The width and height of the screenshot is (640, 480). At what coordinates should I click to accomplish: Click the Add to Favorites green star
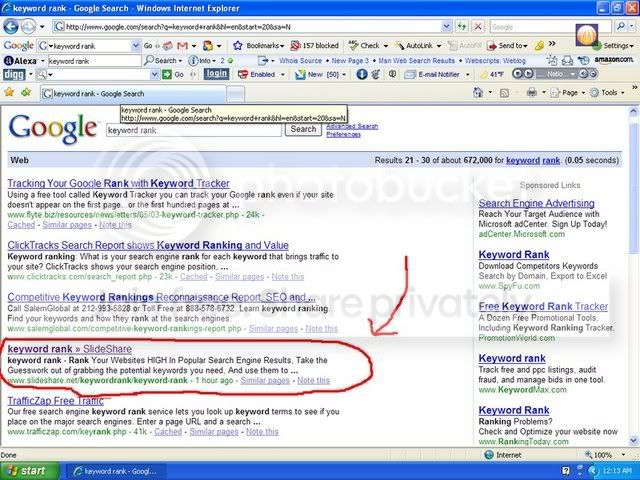[x=26, y=93]
